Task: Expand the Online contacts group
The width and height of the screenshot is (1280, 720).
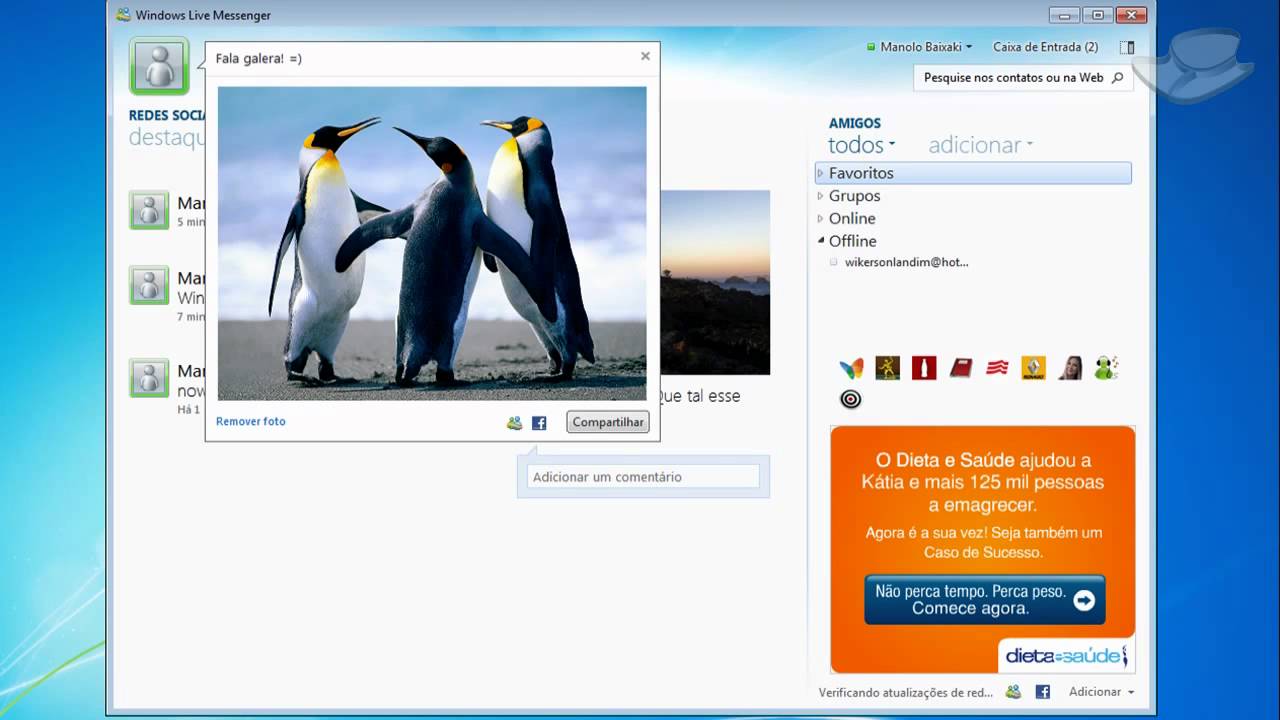Action: pos(821,218)
